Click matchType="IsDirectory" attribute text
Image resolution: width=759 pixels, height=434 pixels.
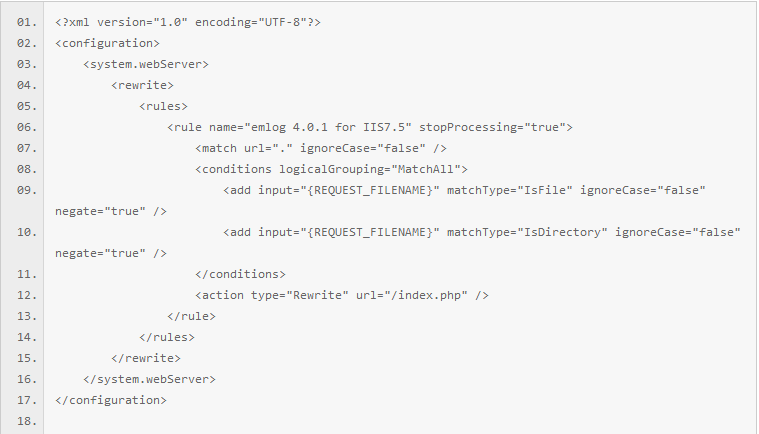tap(527, 232)
